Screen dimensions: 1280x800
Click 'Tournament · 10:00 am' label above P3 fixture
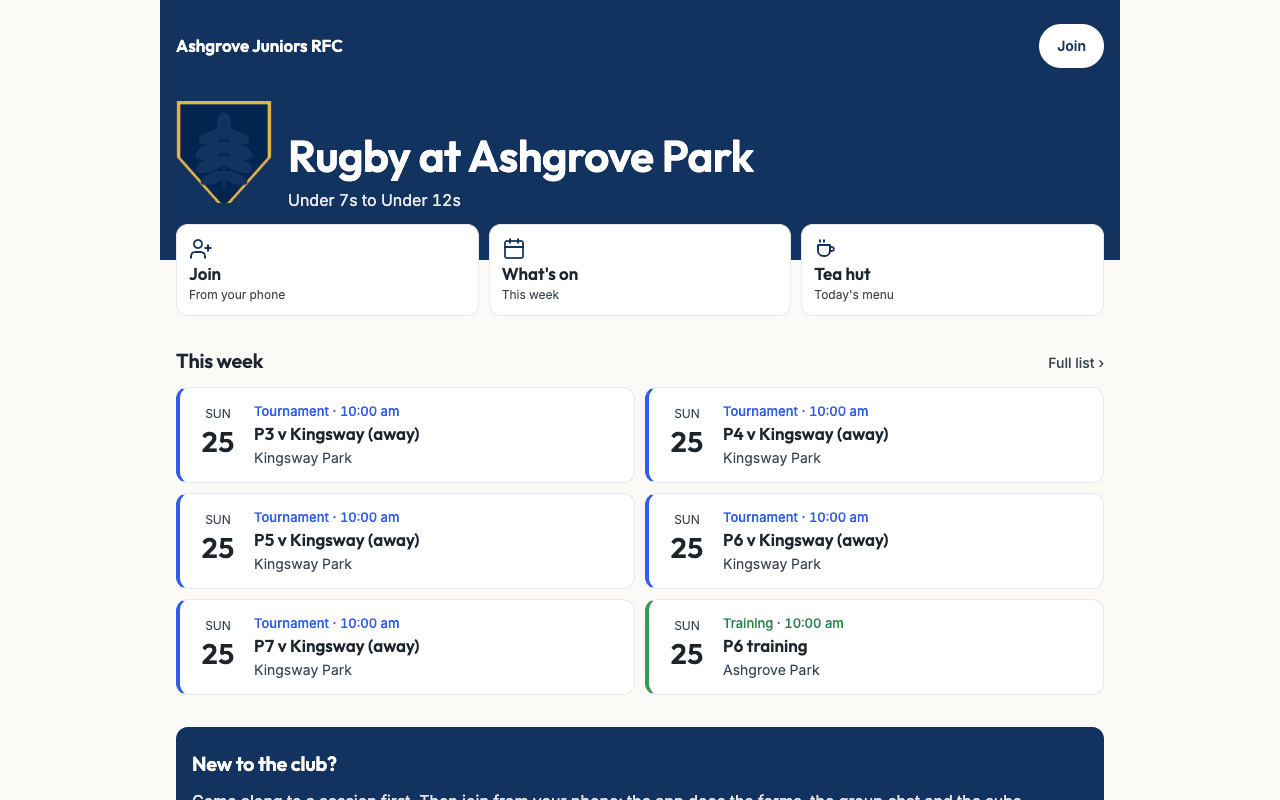click(x=327, y=411)
